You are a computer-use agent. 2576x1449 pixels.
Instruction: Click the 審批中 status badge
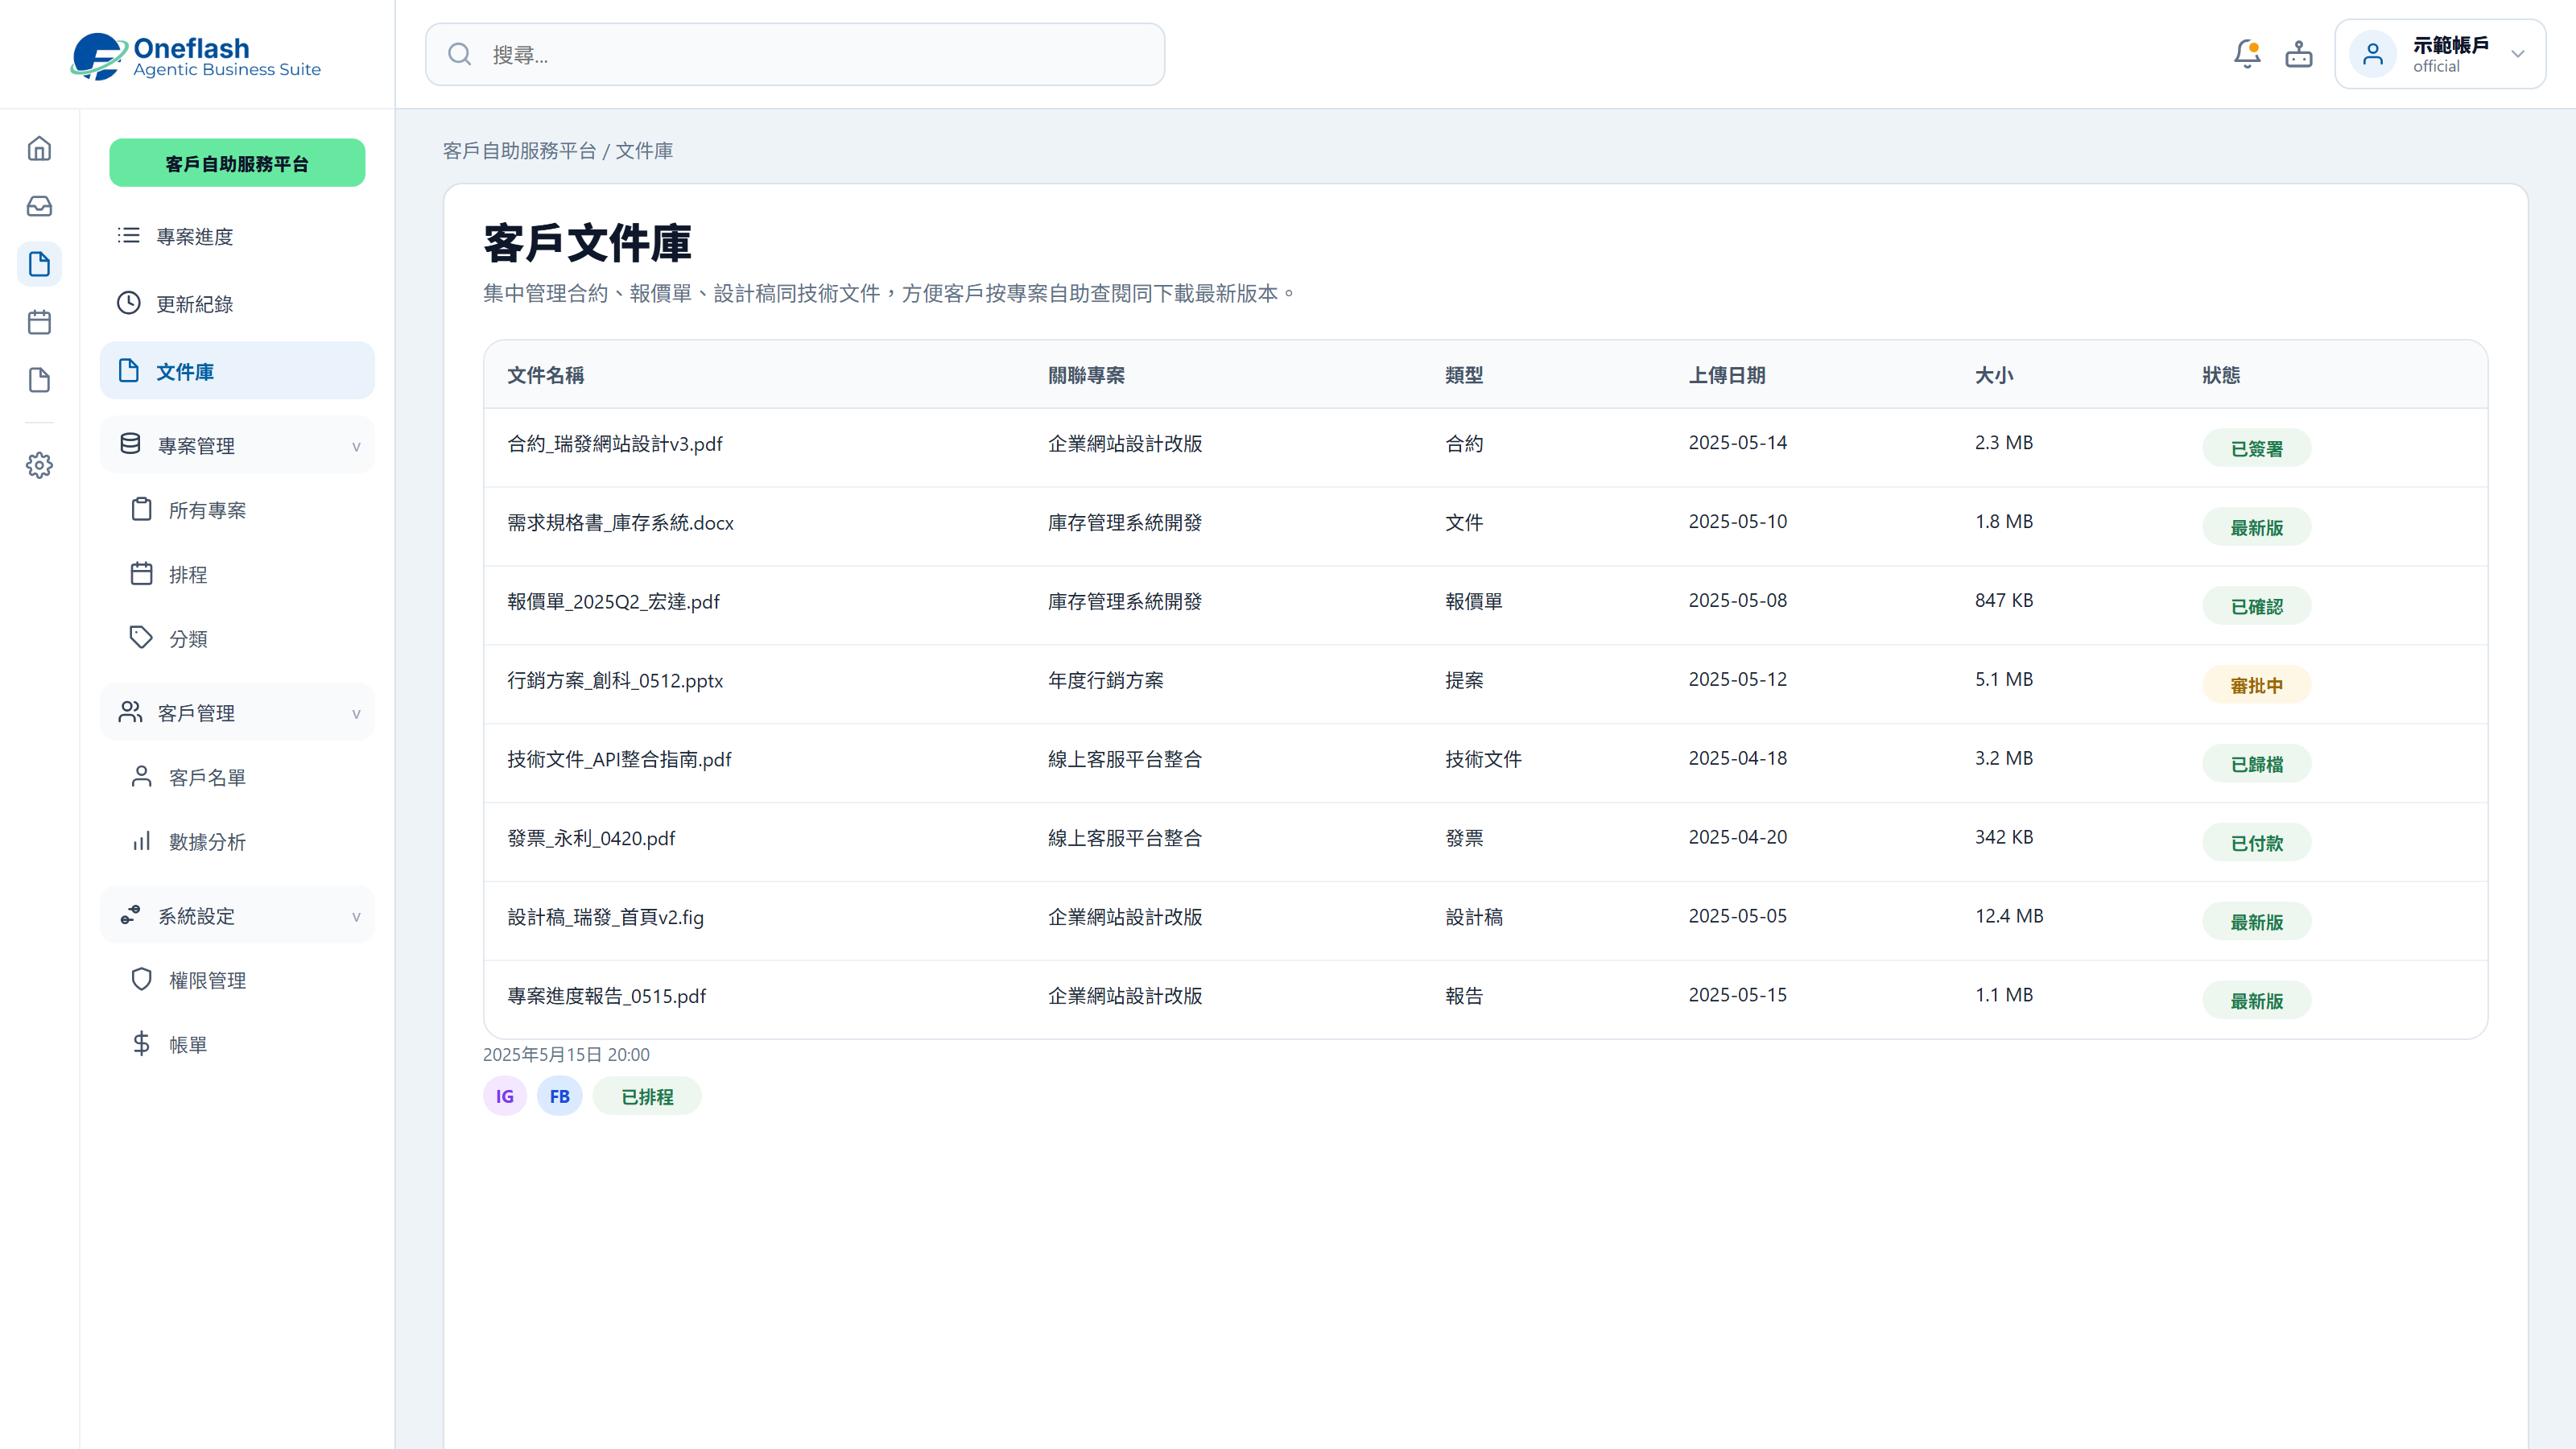tap(2256, 685)
